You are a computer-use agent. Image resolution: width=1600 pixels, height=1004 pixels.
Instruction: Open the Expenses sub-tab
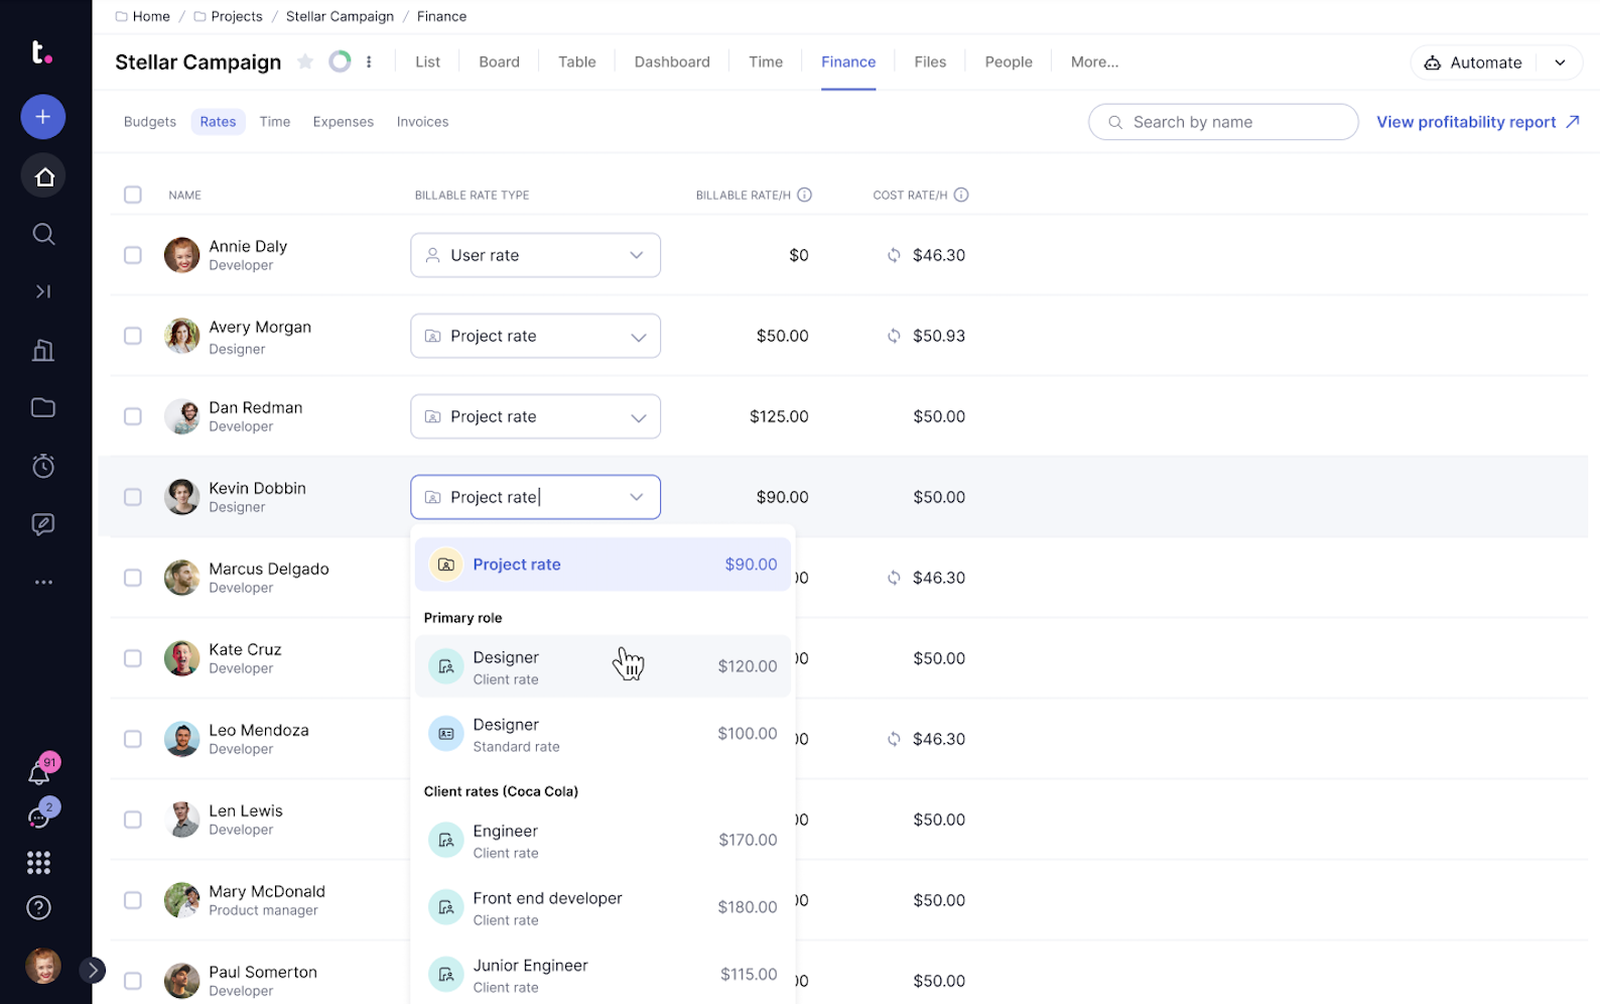(343, 122)
